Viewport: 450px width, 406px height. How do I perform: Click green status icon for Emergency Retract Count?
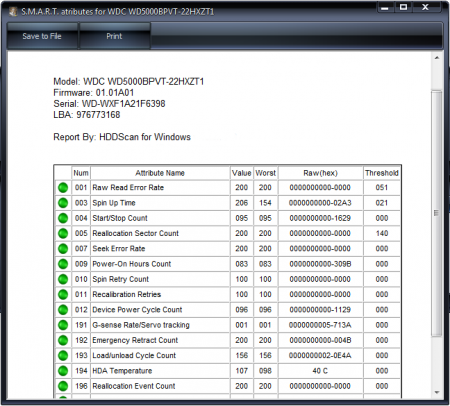63,340
